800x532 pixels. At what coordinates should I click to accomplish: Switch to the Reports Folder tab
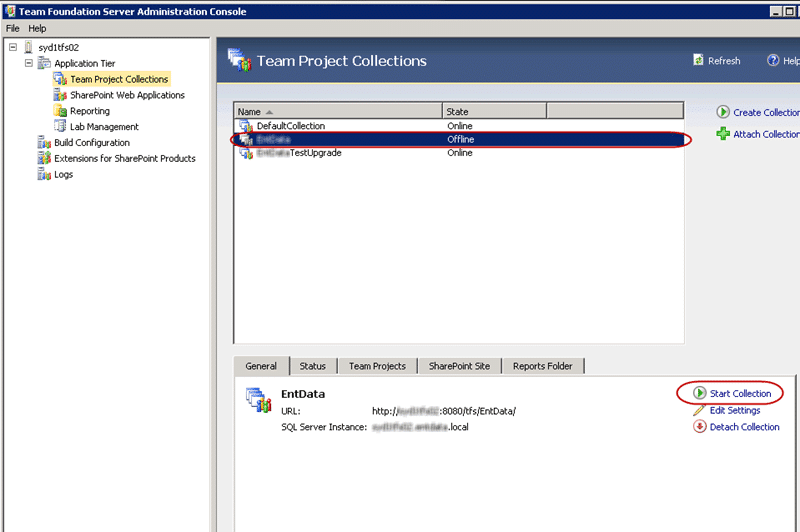[x=543, y=366]
